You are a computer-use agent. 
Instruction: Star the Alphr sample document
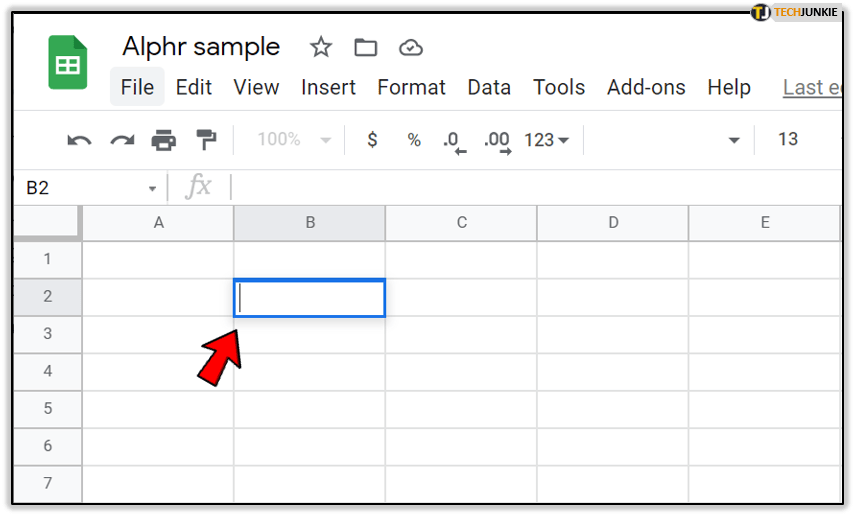coord(320,47)
